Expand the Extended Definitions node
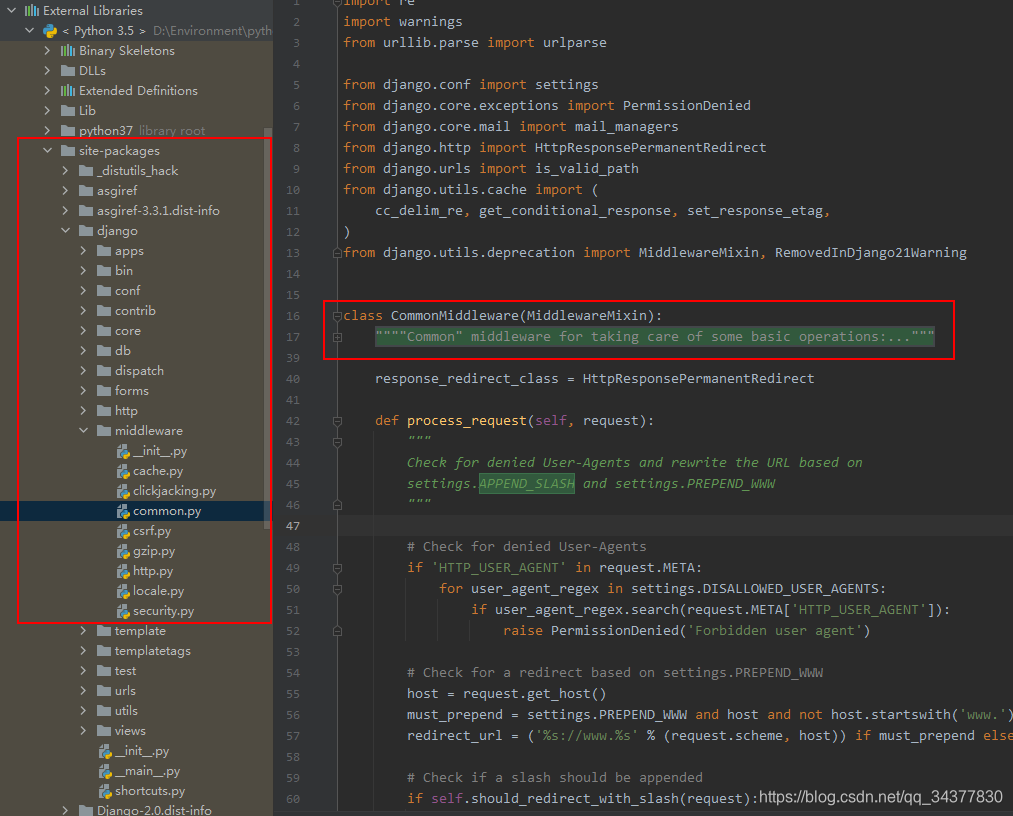This screenshot has width=1013, height=816. tap(47, 90)
